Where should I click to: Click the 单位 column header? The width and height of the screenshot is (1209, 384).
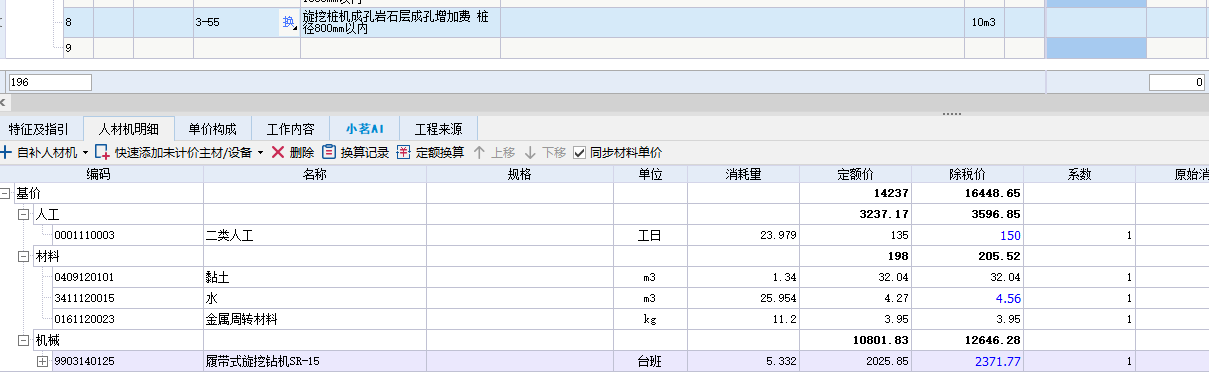coord(651,173)
